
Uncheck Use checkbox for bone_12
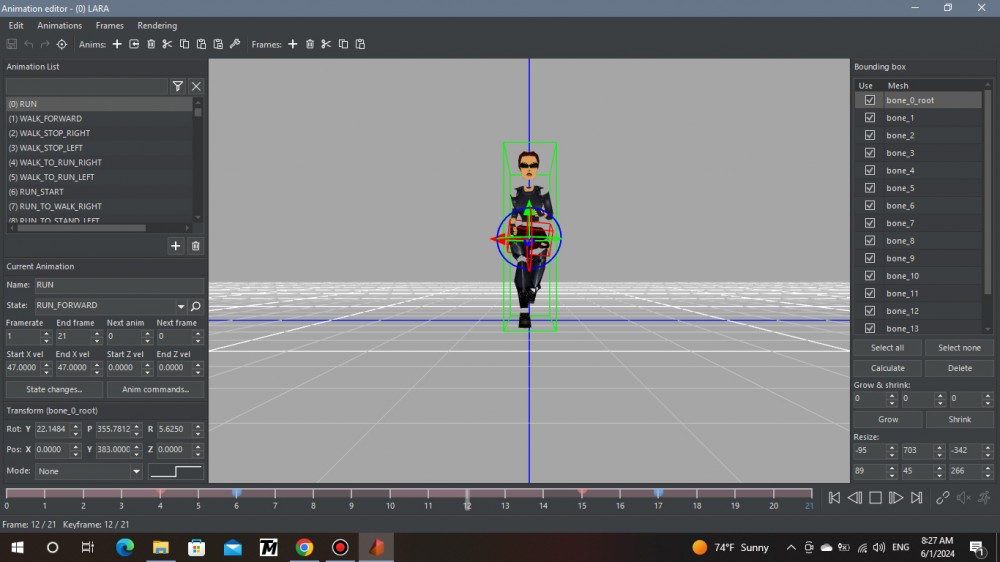point(870,311)
